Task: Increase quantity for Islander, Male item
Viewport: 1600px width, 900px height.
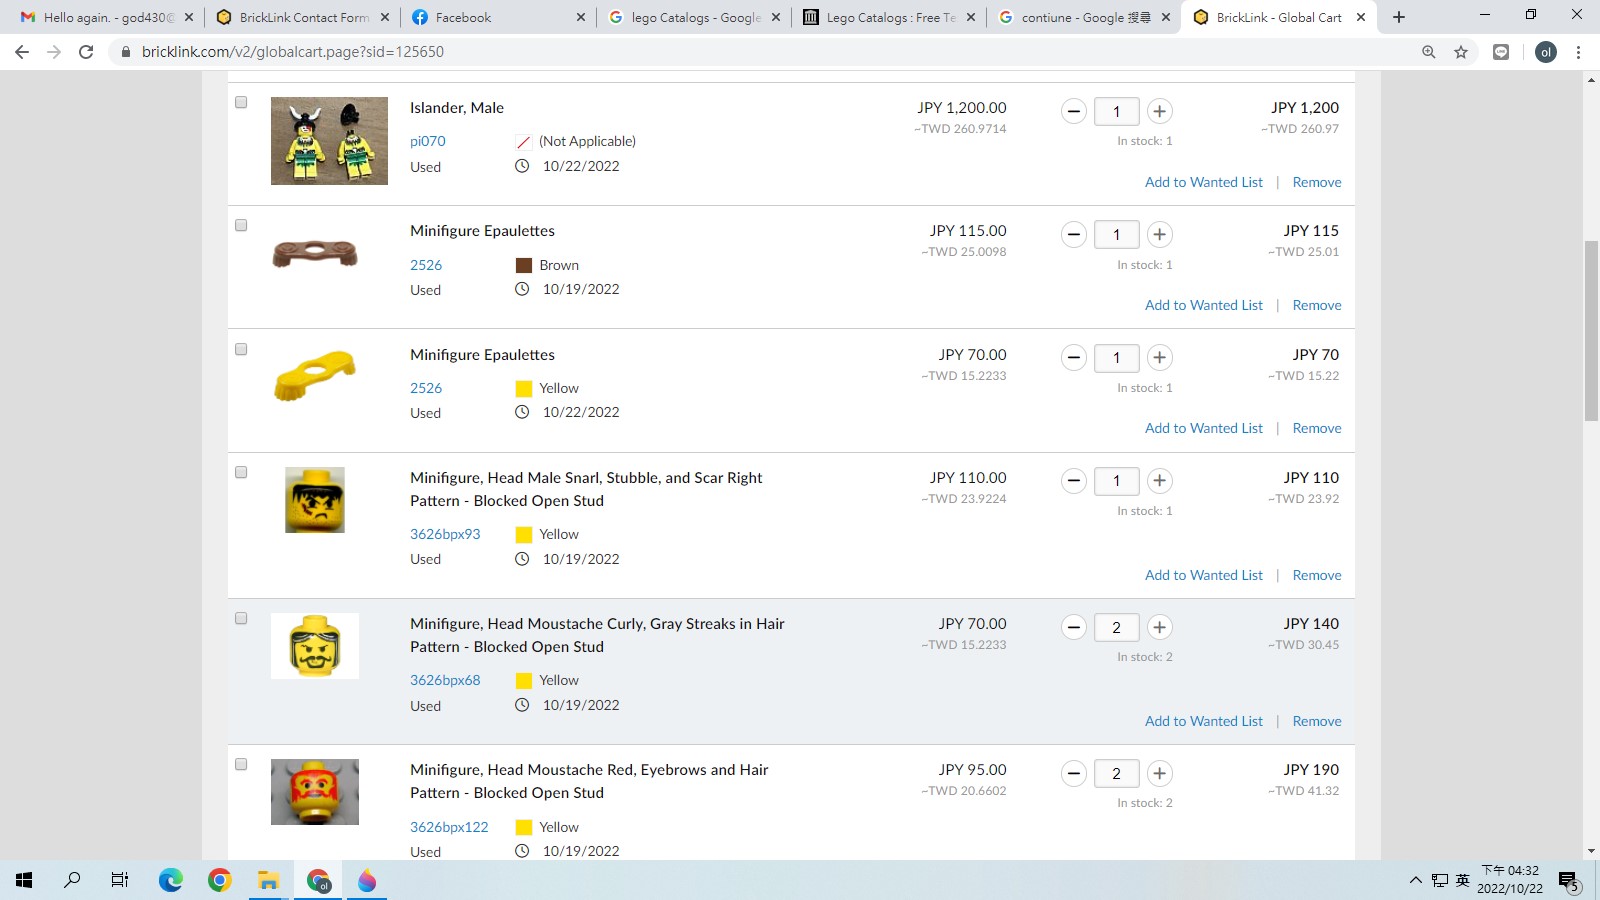Action: (x=1159, y=111)
